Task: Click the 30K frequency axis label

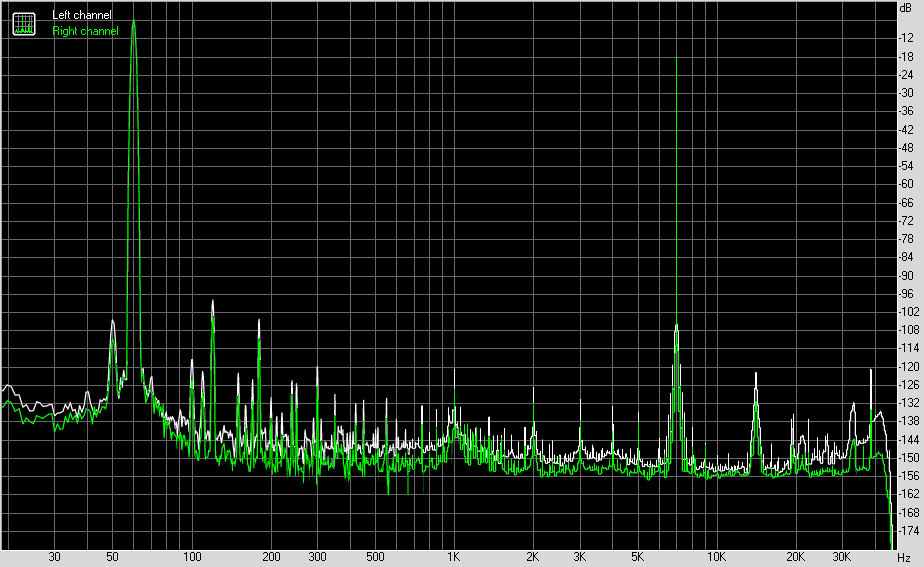Action: coord(842,557)
